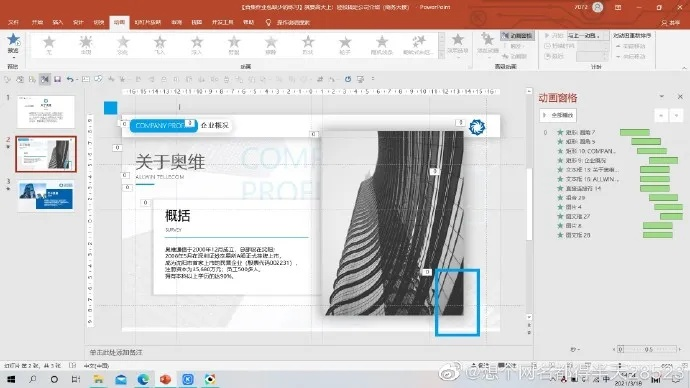Switch to the 幻灯片放映 (Slide Show) tab

click(x=148, y=22)
